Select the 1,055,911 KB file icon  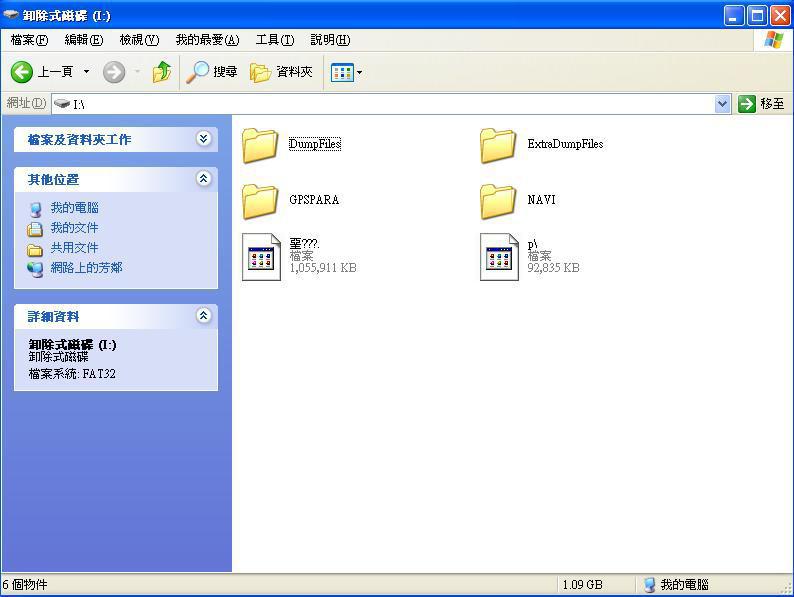261,257
